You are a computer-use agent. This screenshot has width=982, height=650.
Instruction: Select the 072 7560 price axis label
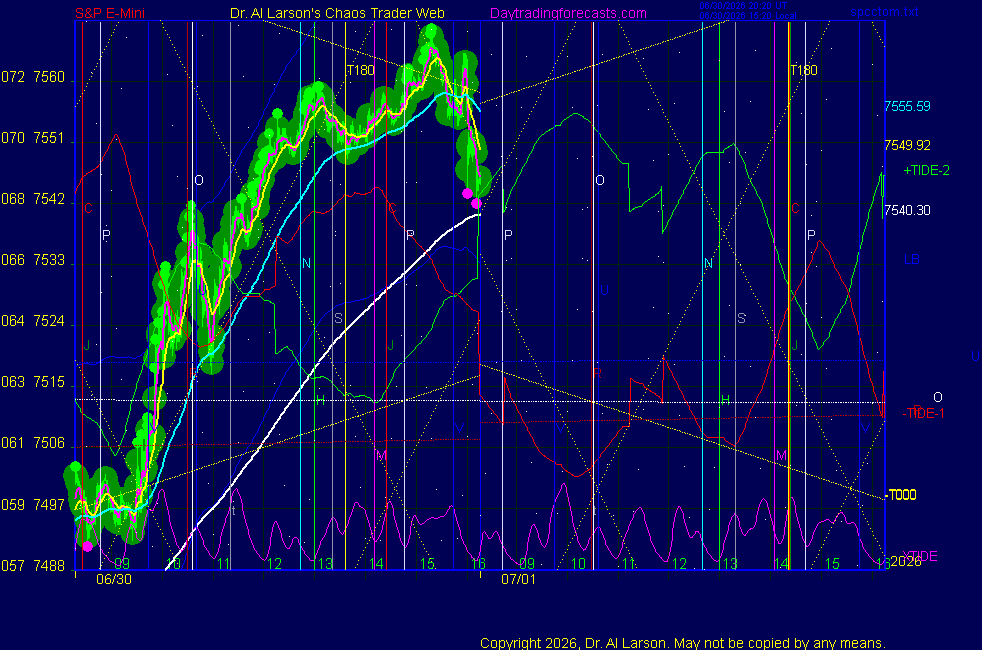[33, 77]
